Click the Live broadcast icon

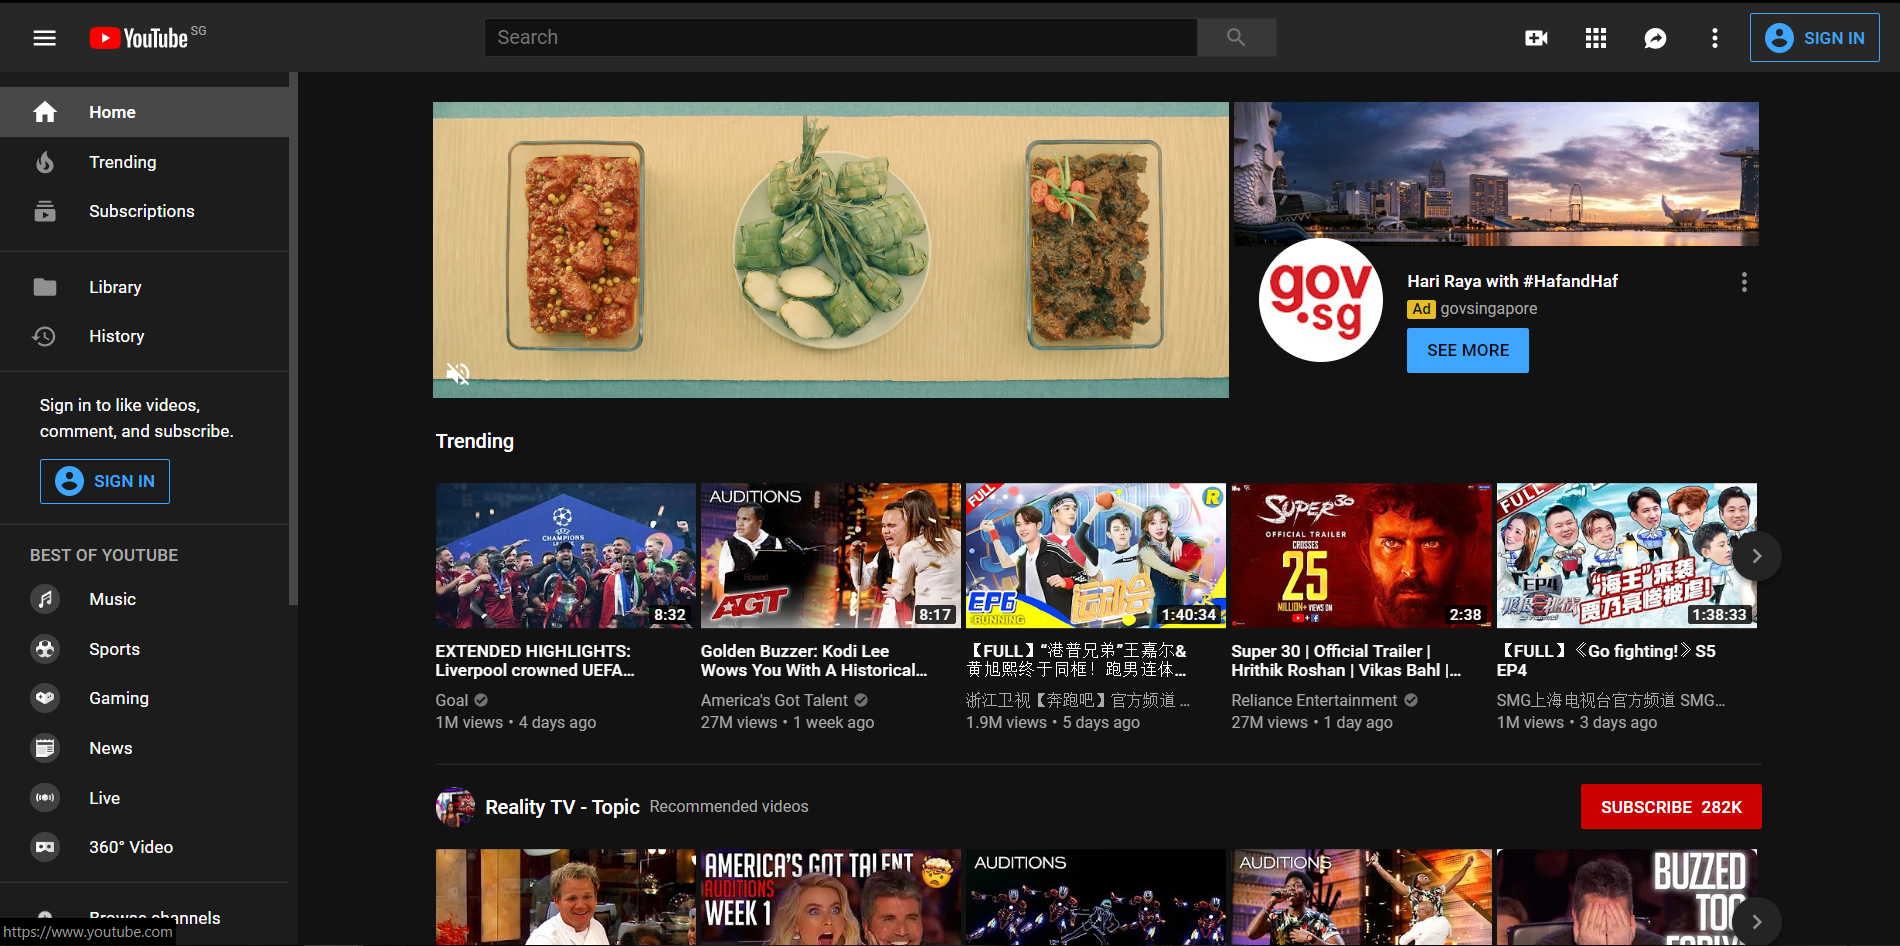(x=45, y=798)
